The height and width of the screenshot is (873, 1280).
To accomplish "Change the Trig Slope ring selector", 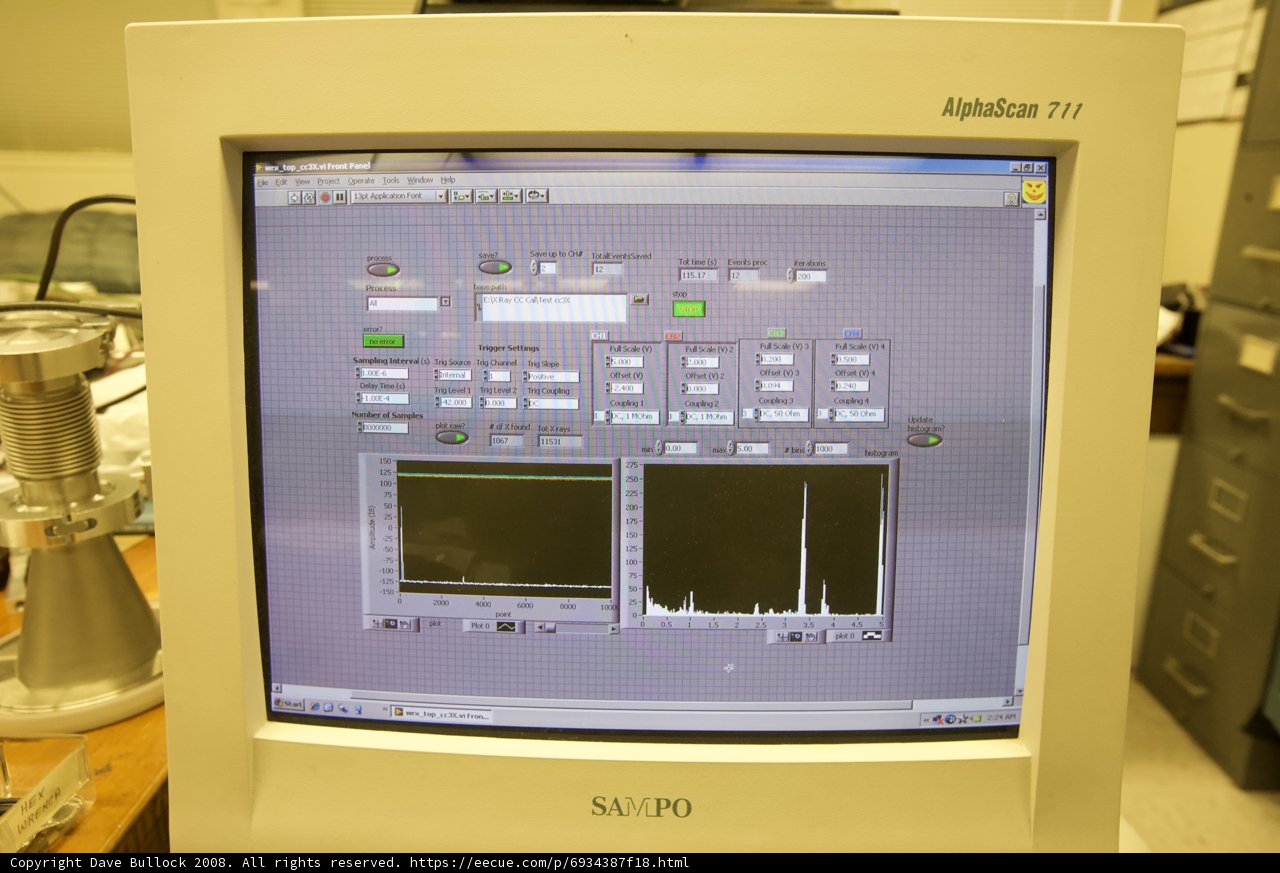I will click(x=550, y=377).
